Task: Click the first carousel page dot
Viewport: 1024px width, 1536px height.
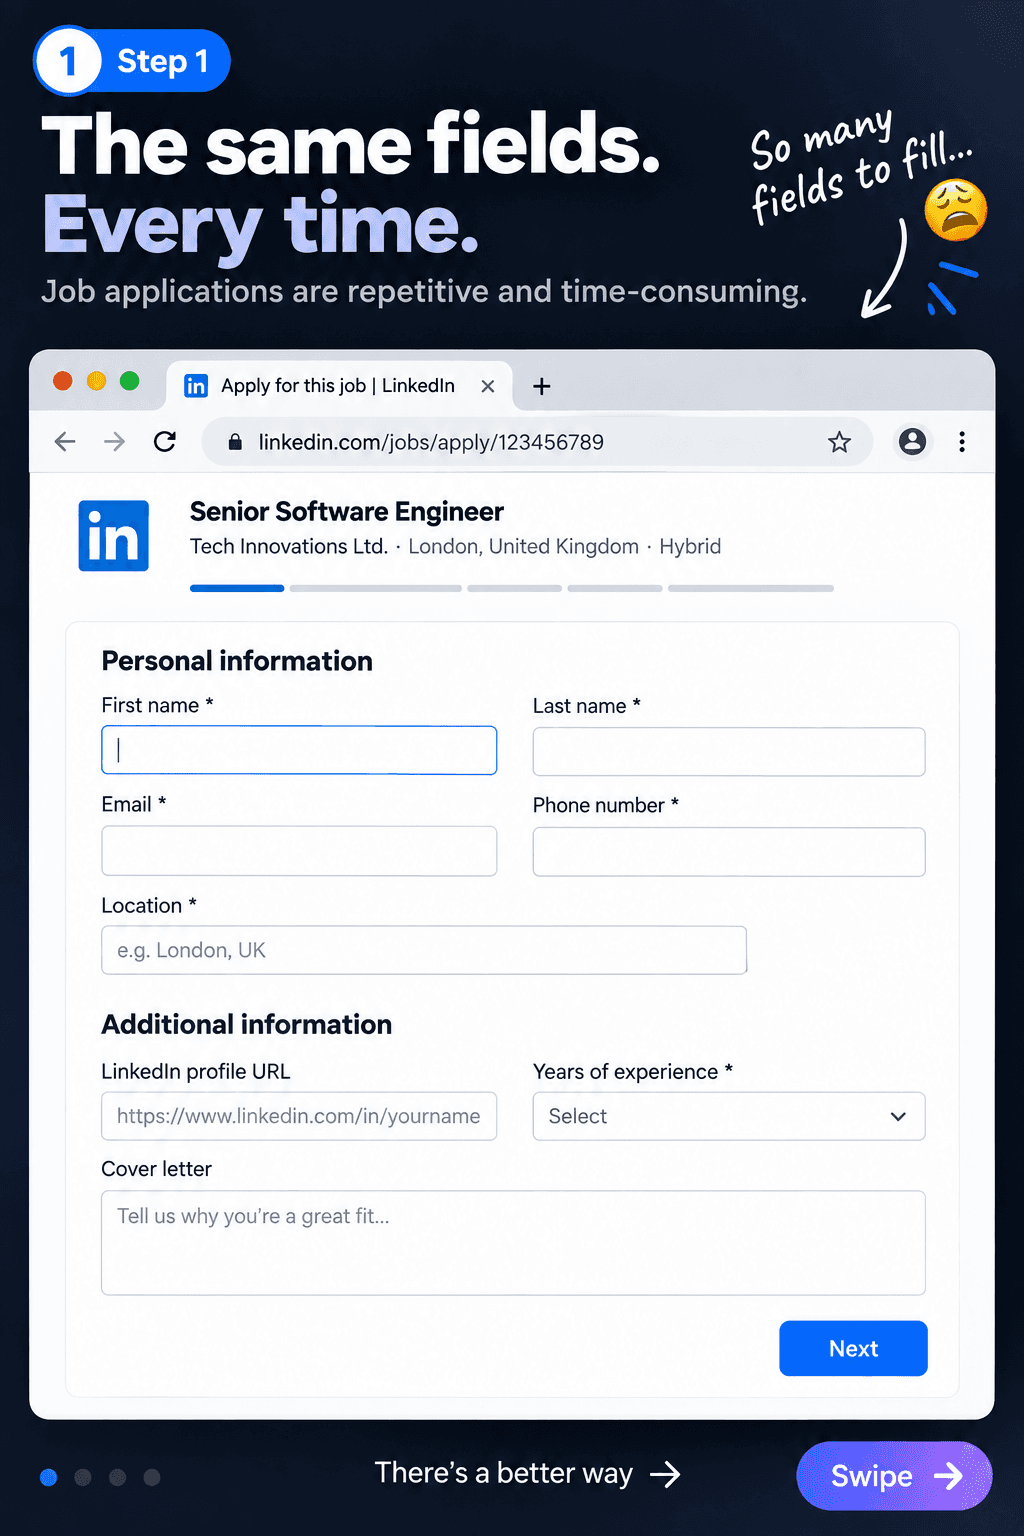Action: [48, 1477]
